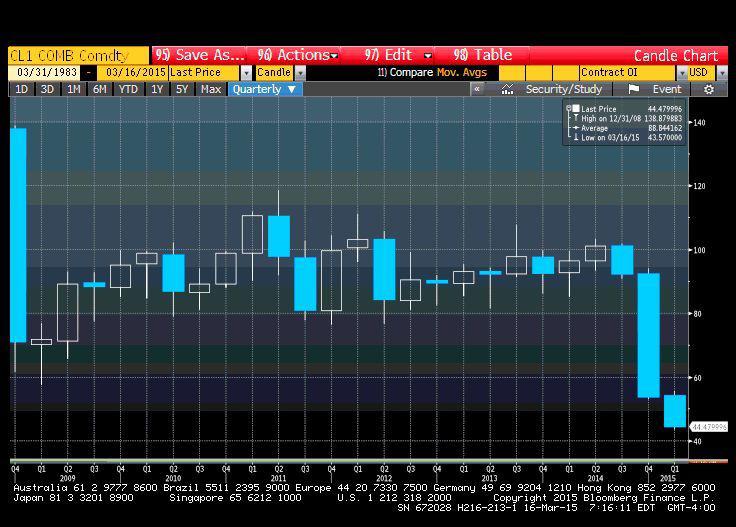Click the 2011 year axis label
This screenshot has width=736, height=527.
278,478
